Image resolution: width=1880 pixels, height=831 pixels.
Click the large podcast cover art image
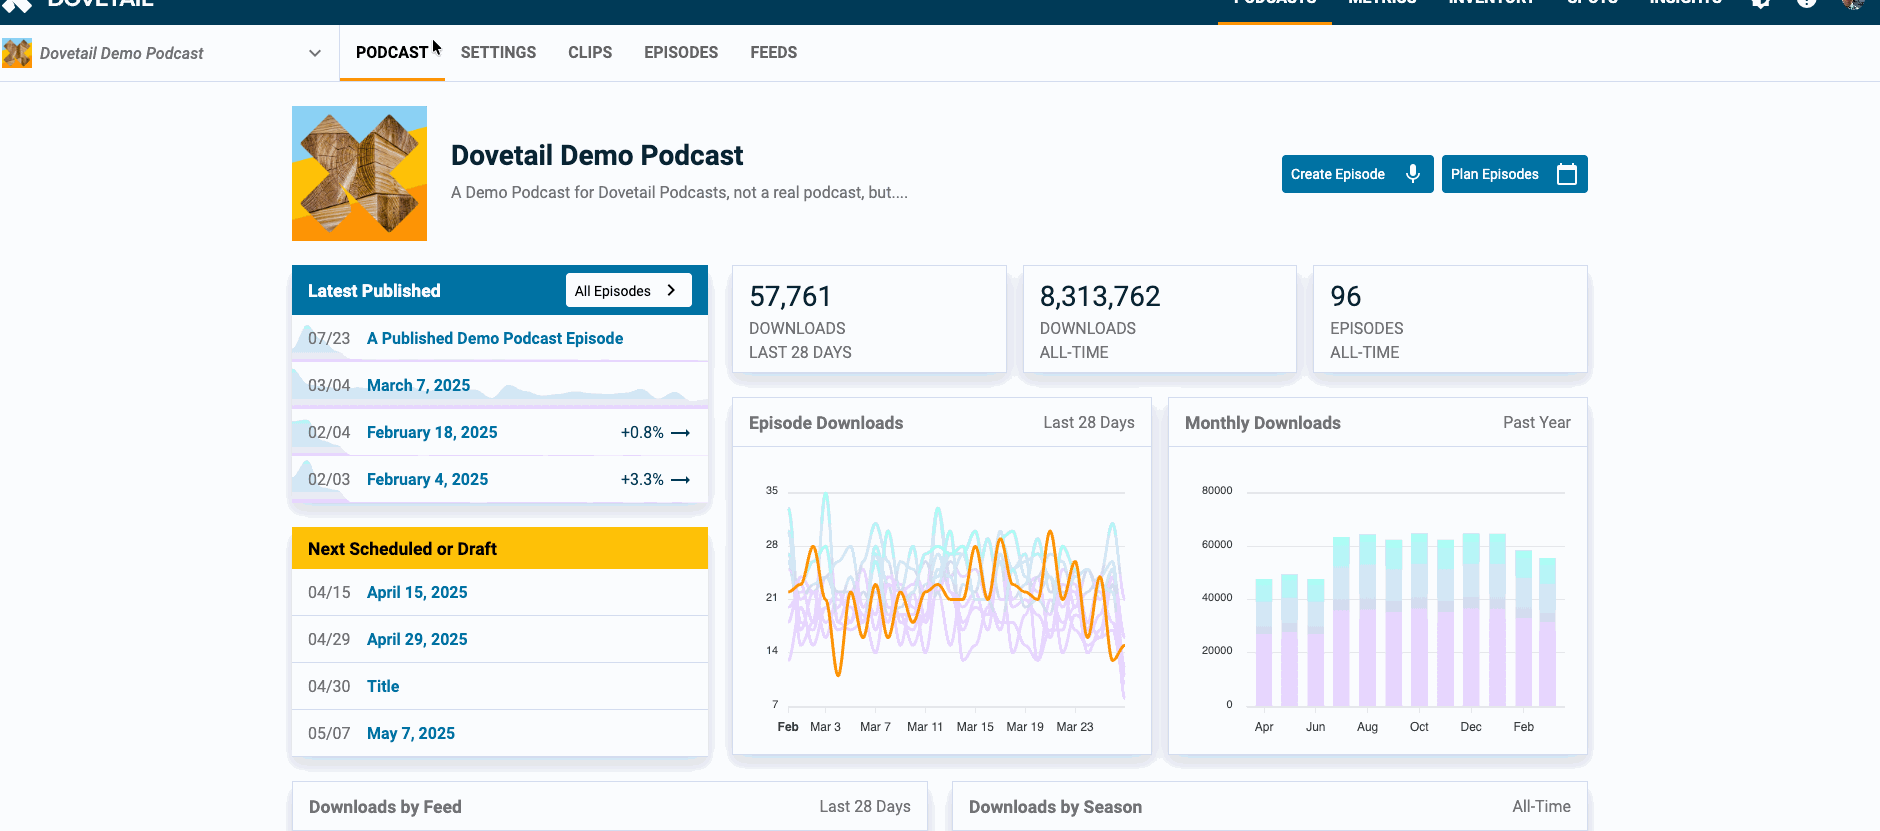[x=359, y=174]
